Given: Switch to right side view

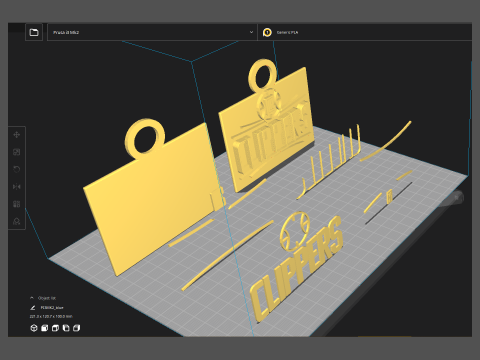Looking at the screenshot, I should [76, 328].
